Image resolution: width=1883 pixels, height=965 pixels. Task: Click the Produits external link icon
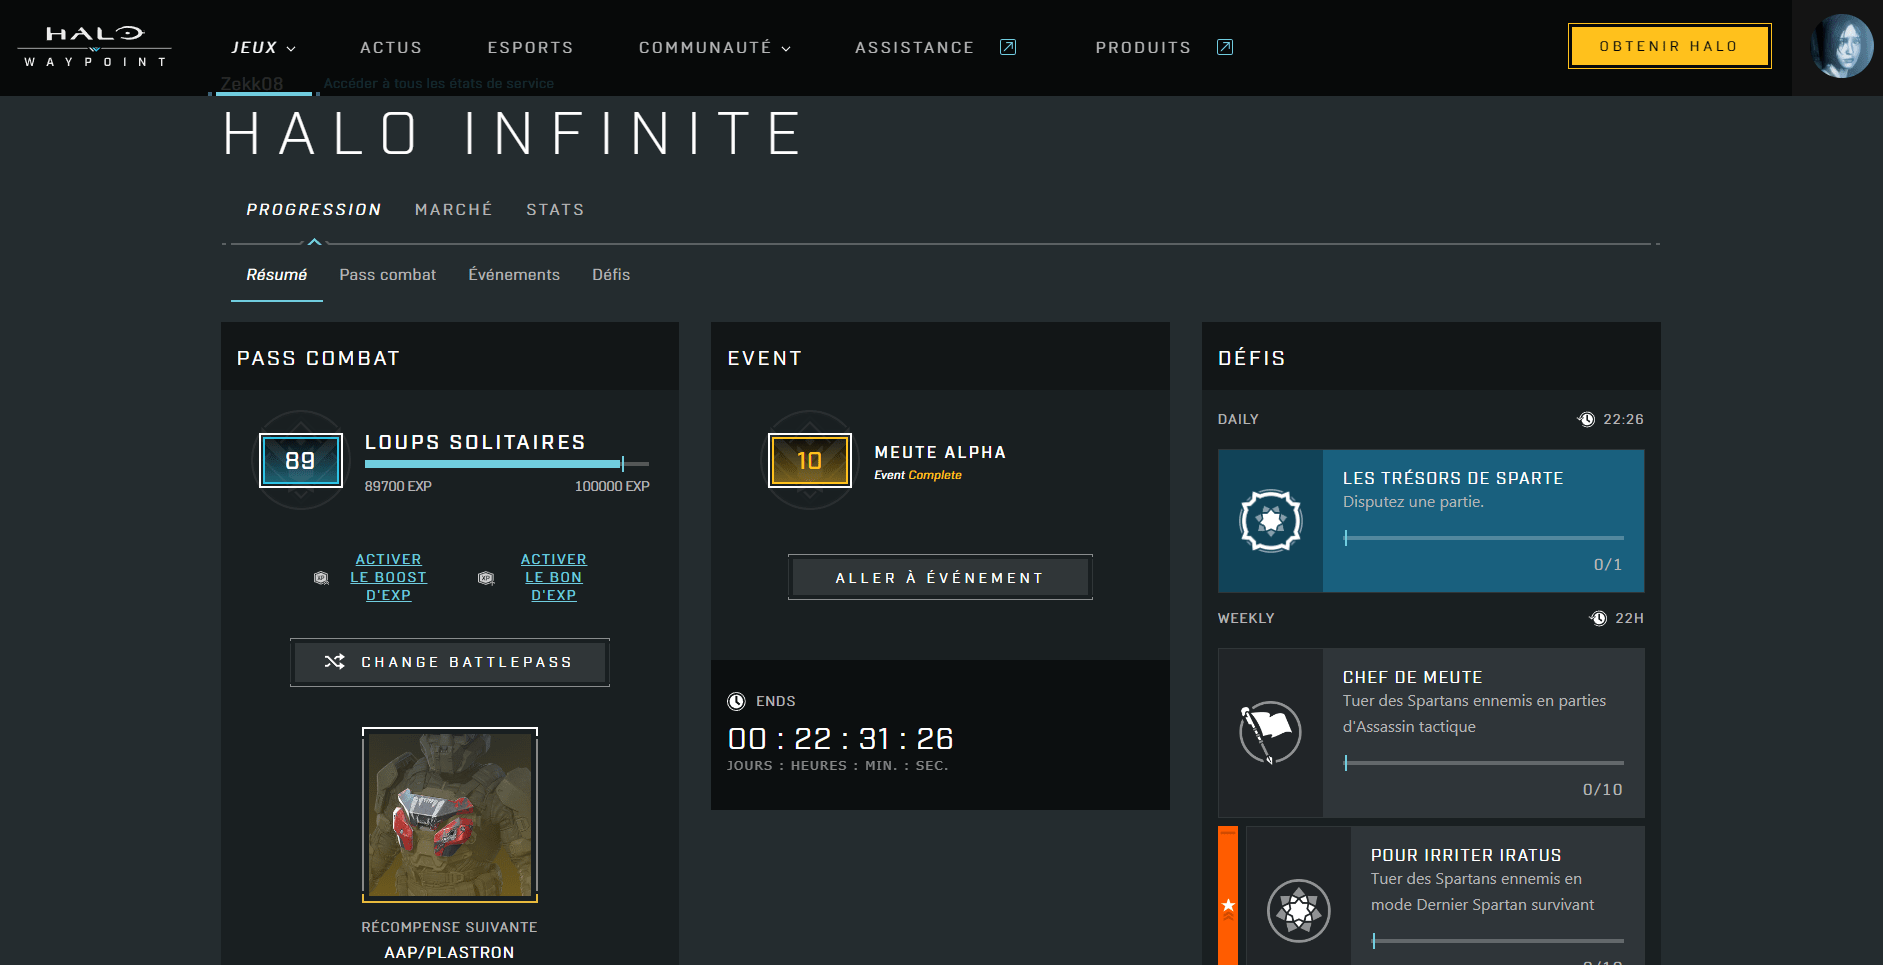pos(1224,47)
